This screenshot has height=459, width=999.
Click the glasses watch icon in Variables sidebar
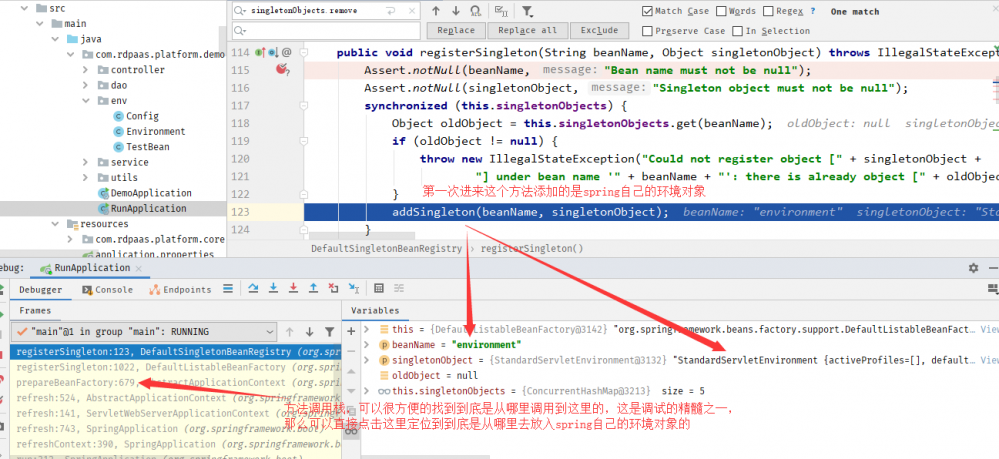pyautogui.click(x=351, y=430)
